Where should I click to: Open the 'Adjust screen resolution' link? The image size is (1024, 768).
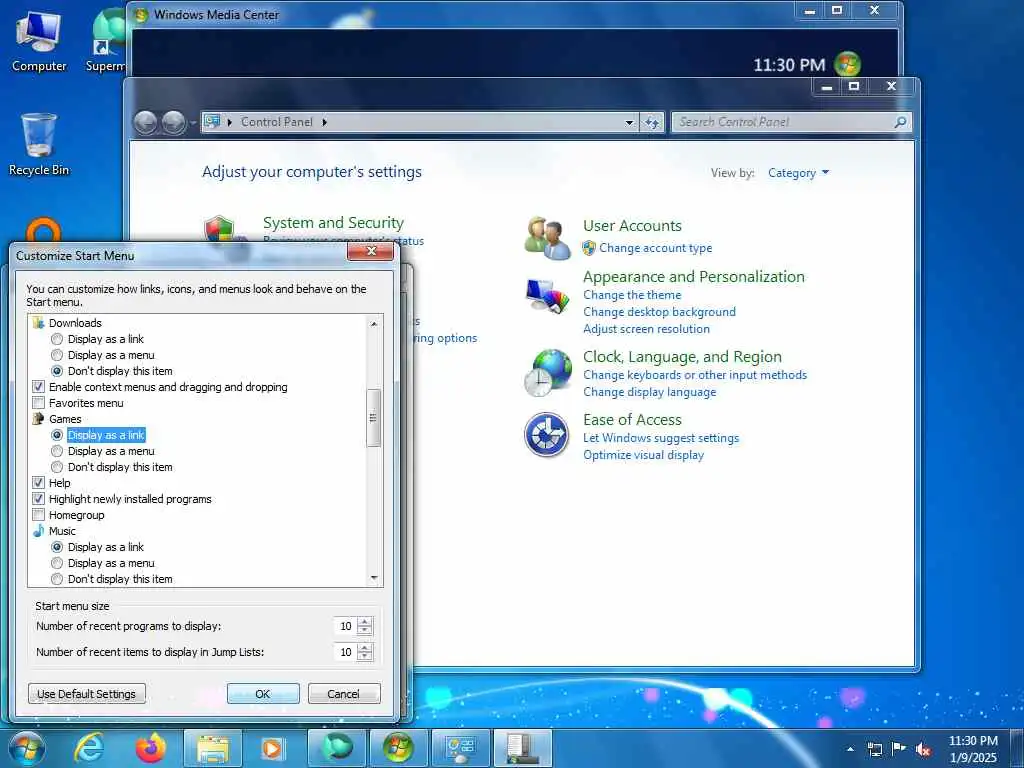pyautogui.click(x=647, y=329)
